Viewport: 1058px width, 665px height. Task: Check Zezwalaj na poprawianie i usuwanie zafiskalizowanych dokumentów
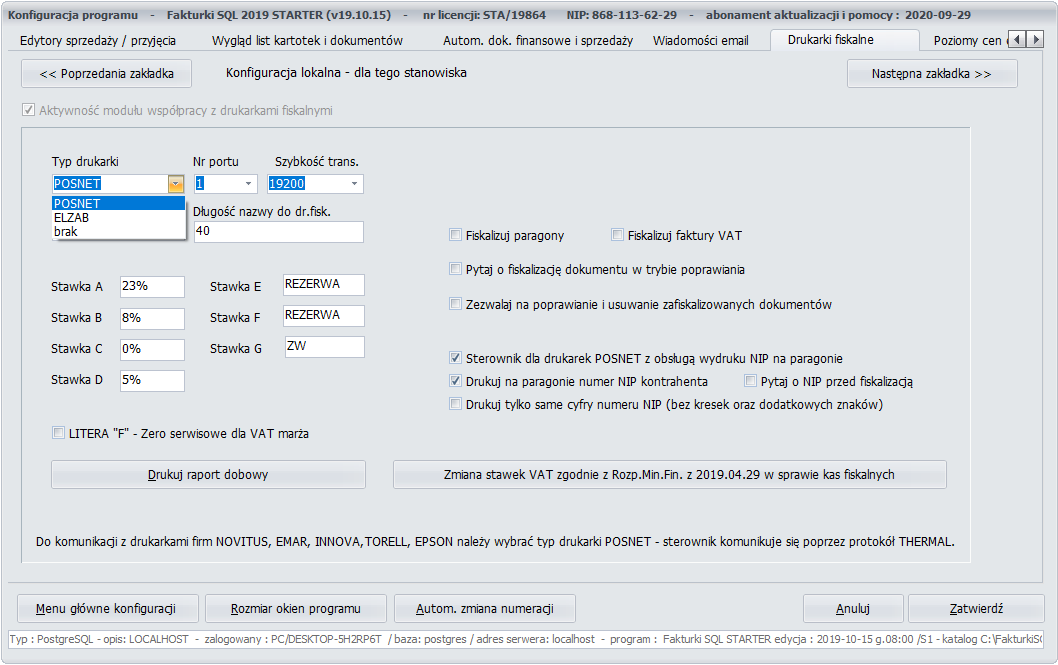(455, 304)
